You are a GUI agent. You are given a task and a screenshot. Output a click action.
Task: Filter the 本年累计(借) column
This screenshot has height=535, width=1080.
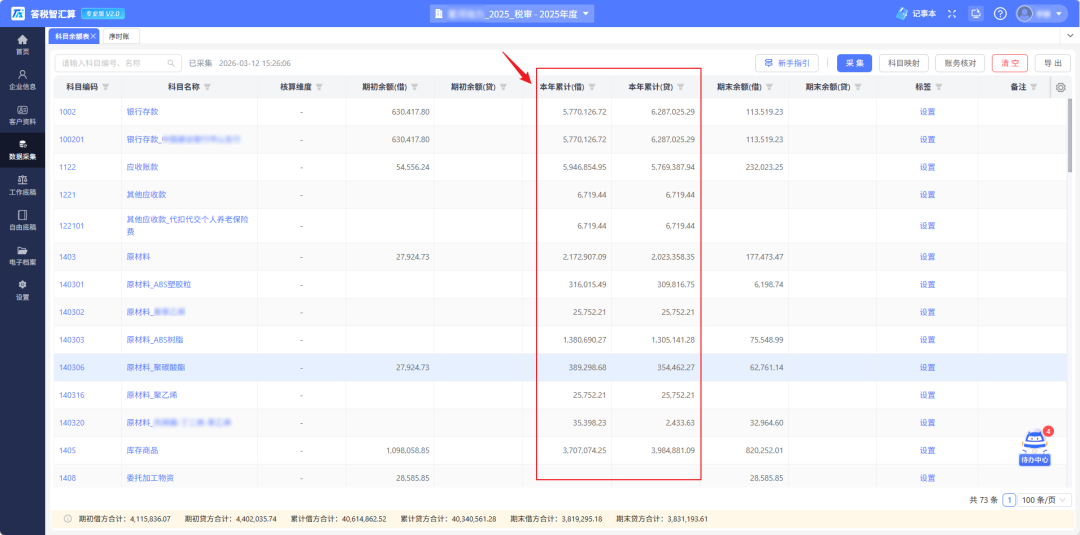pos(592,87)
